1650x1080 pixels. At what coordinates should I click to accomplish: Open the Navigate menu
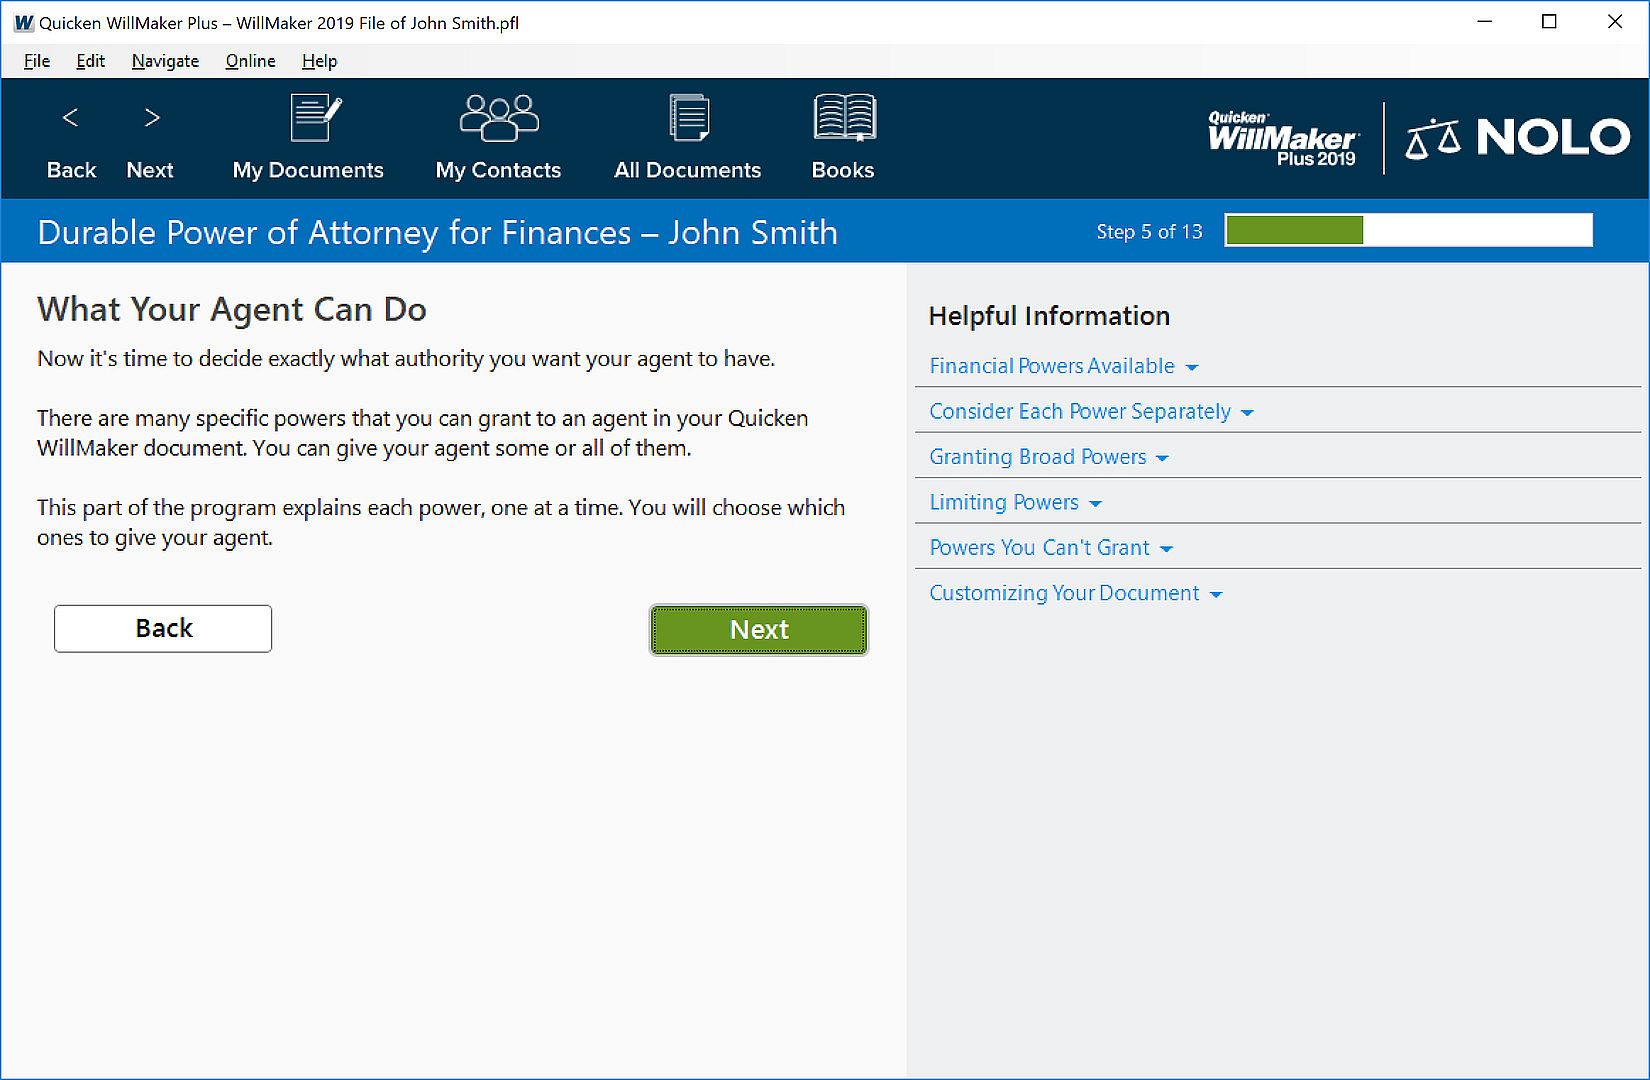[165, 61]
